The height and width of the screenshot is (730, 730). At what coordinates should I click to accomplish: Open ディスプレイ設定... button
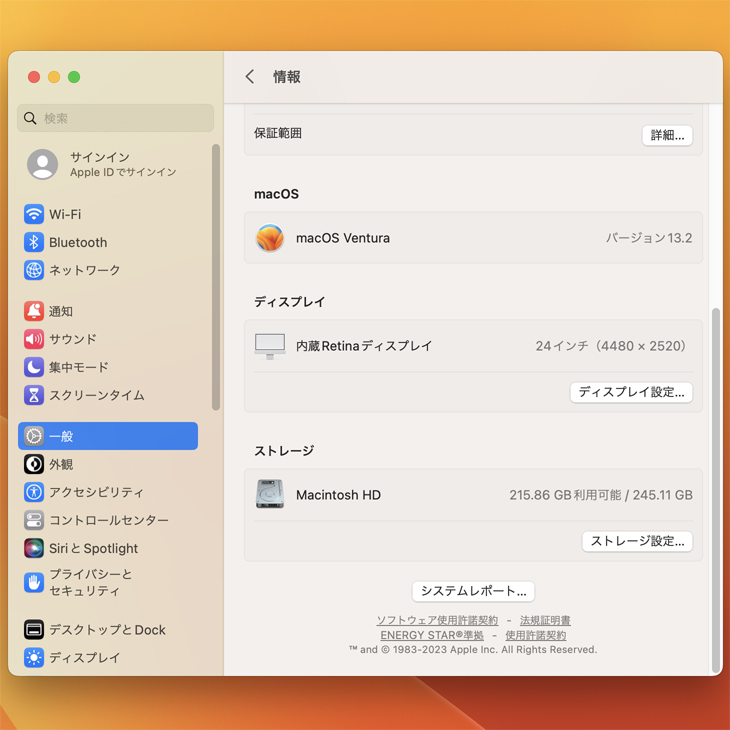(631, 392)
